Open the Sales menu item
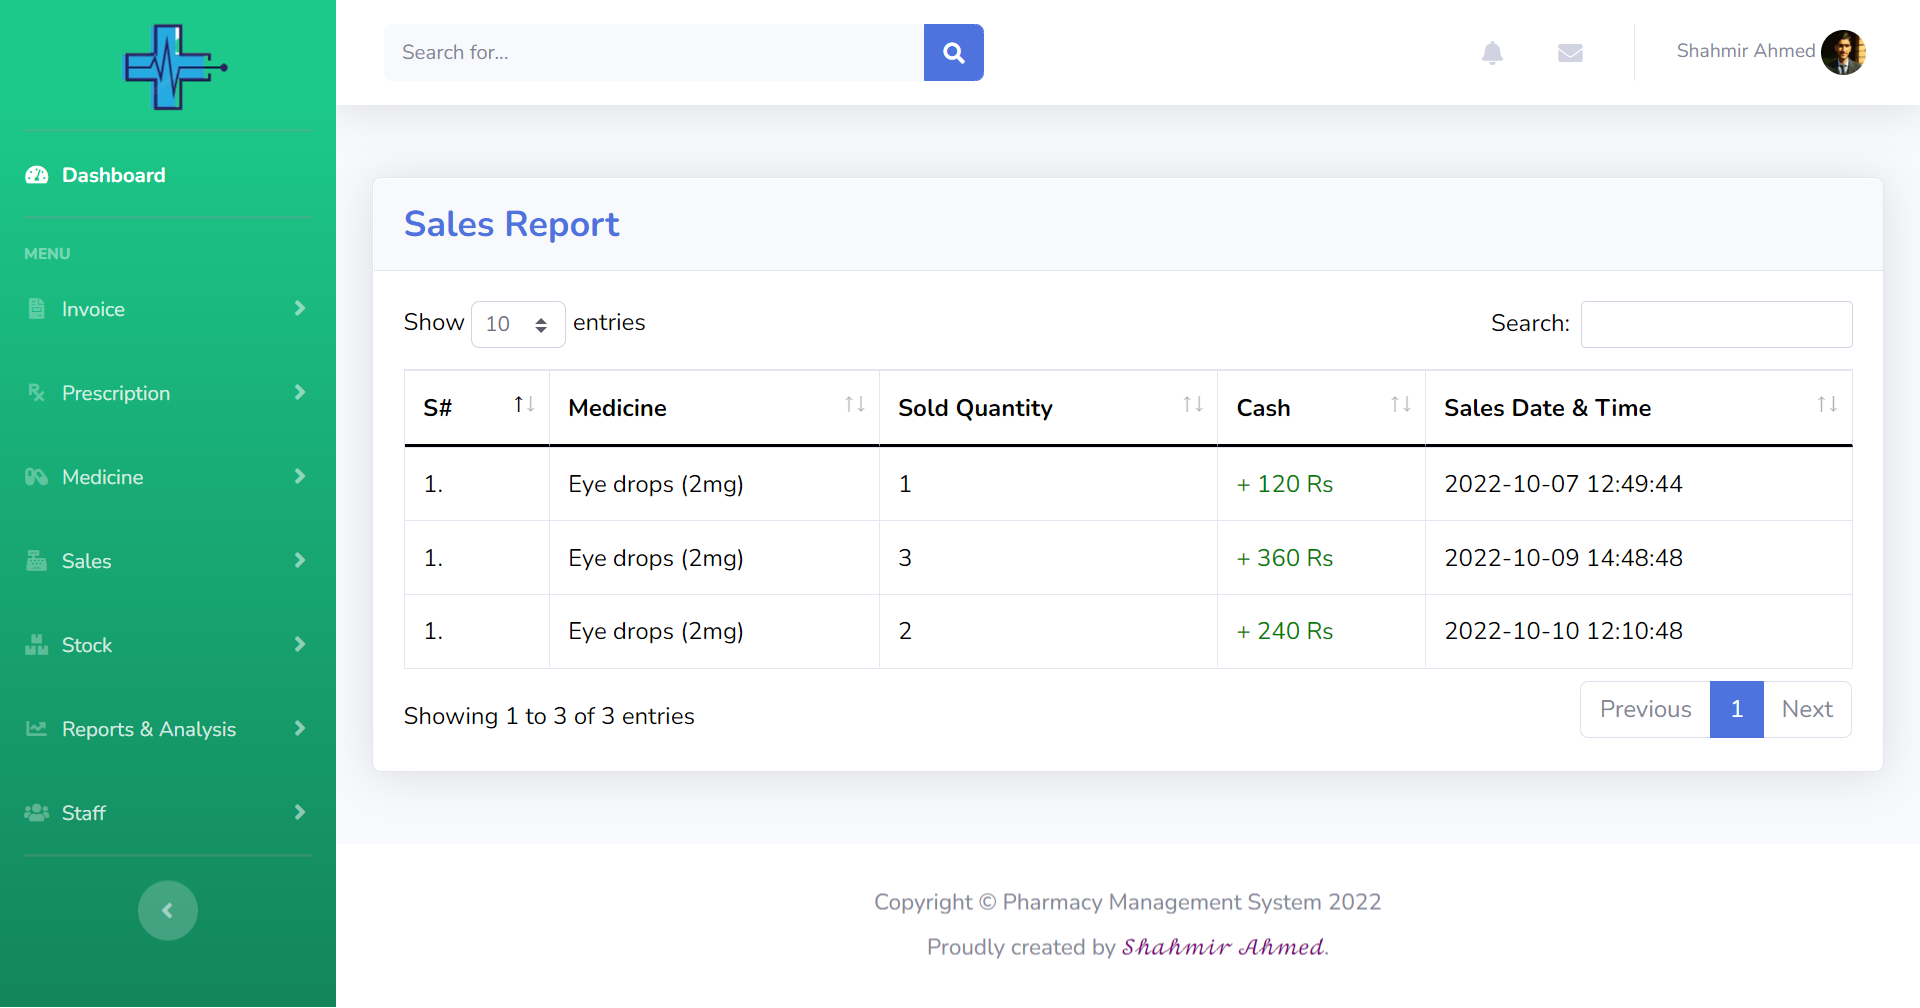 click(x=167, y=561)
